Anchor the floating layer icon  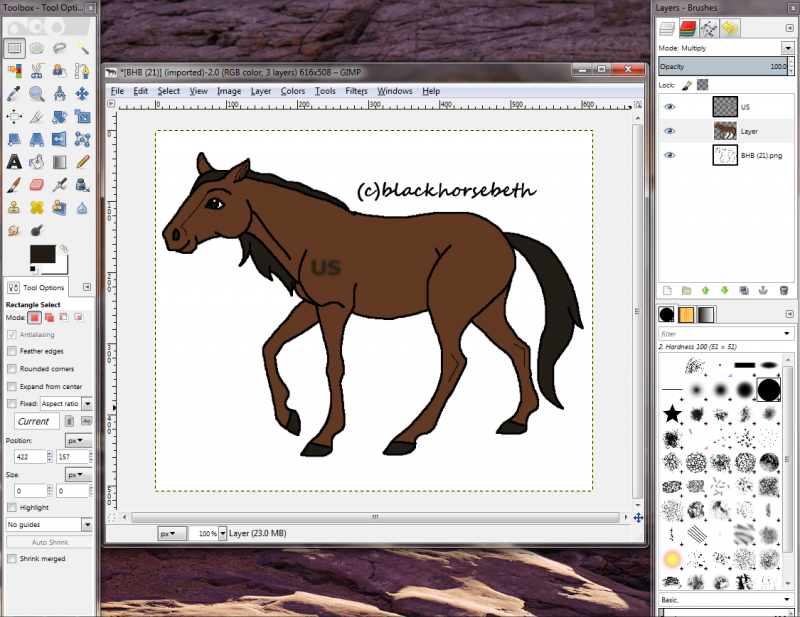coord(763,290)
